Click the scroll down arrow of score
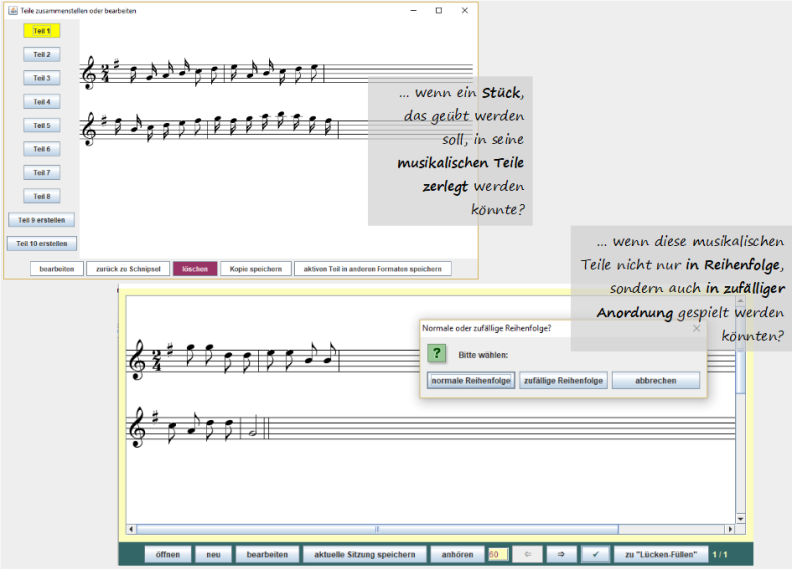 (x=740, y=519)
